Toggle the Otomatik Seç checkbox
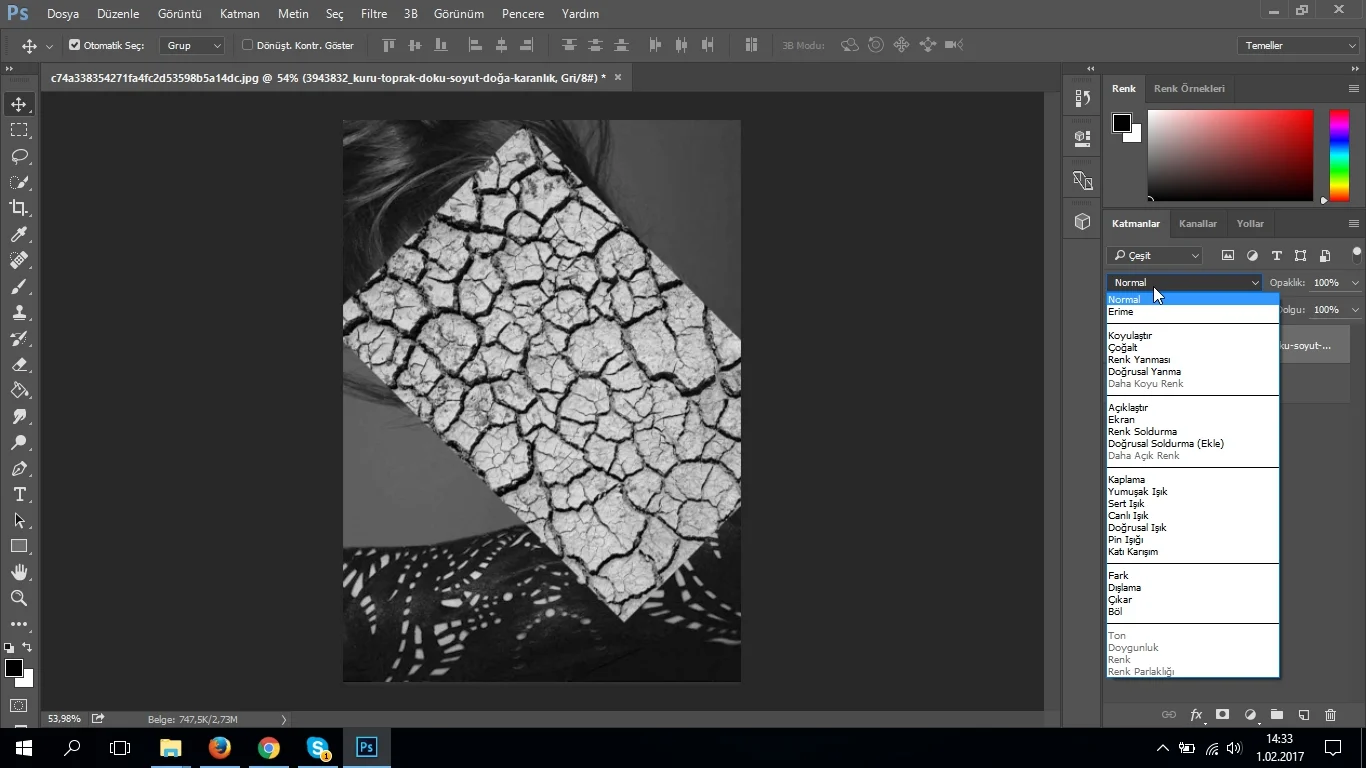 [74, 45]
